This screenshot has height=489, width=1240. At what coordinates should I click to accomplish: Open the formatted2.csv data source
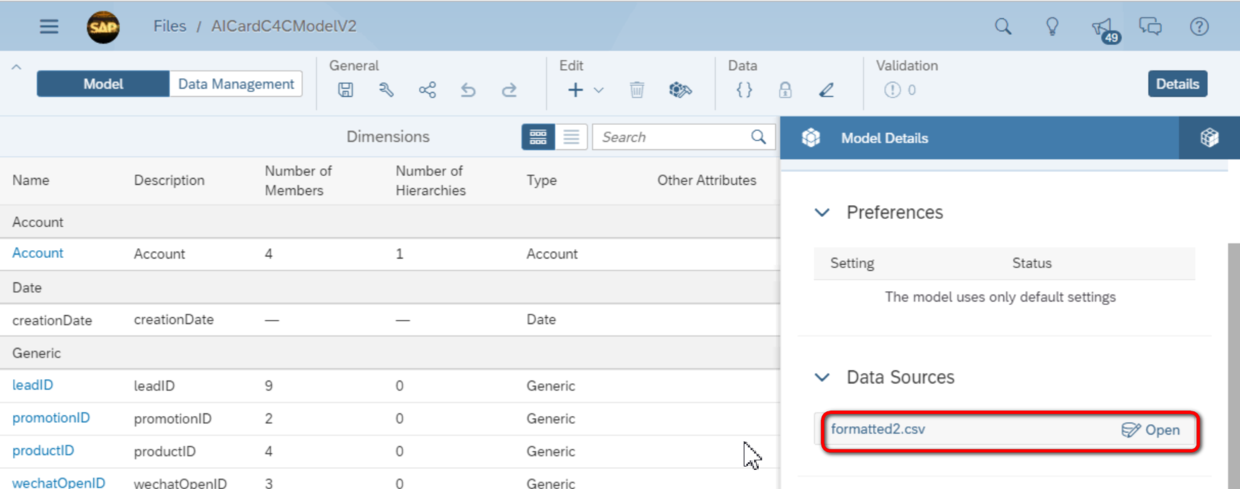click(x=1150, y=430)
